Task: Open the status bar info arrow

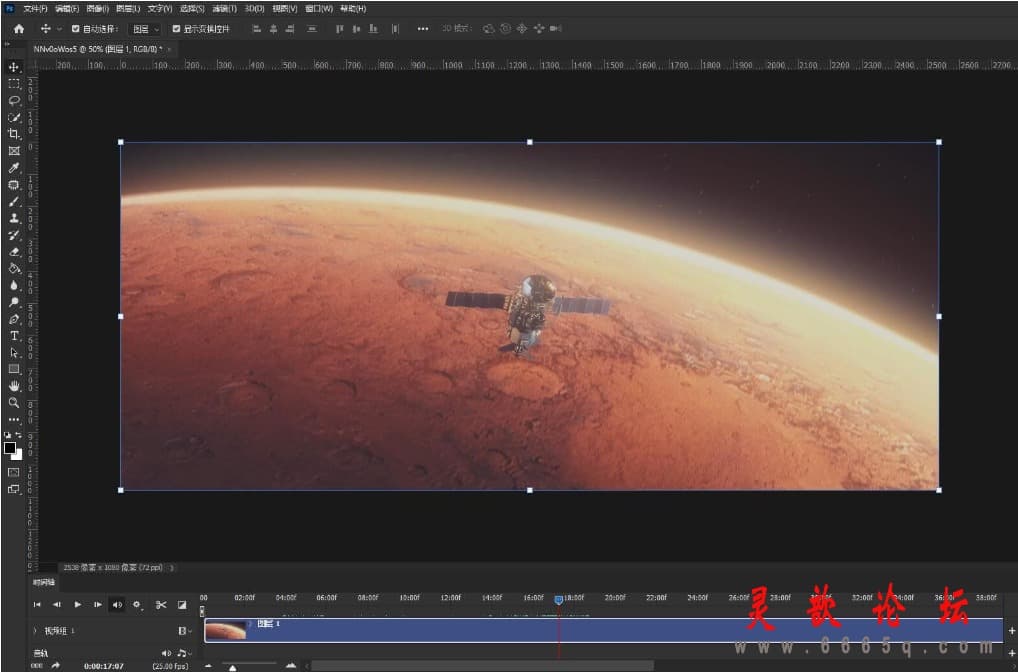Action: coord(172,567)
